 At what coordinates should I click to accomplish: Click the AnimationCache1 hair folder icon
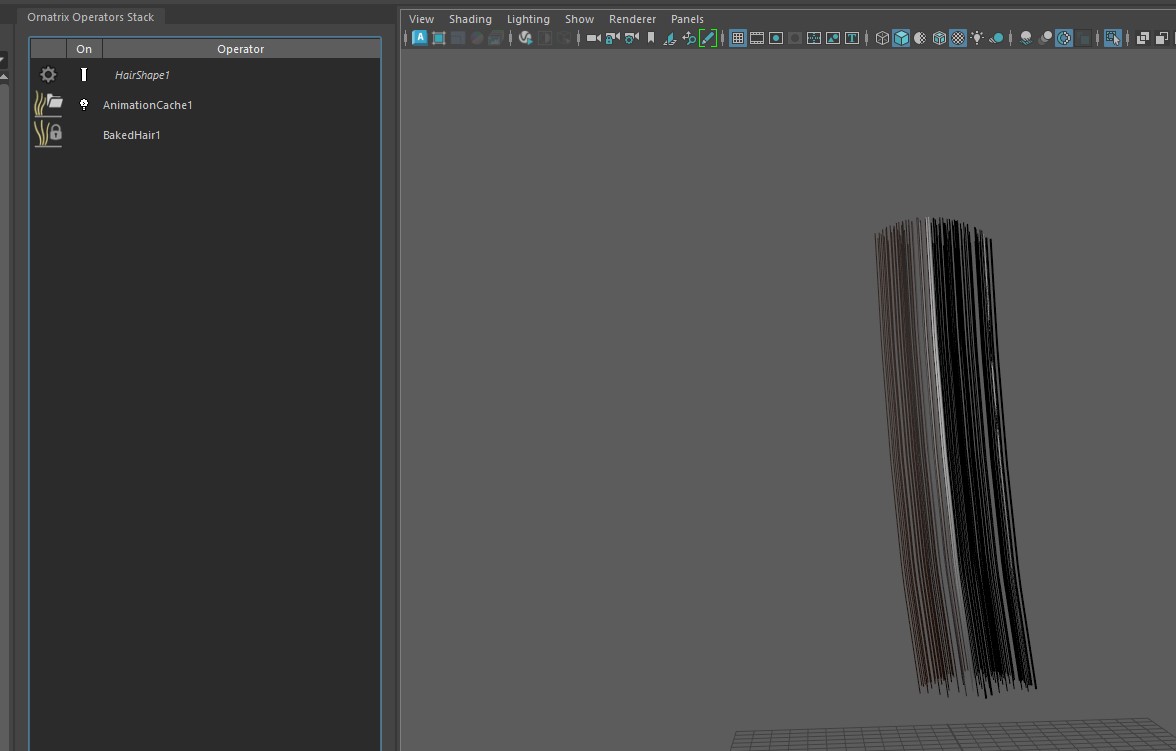[x=48, y=104]
